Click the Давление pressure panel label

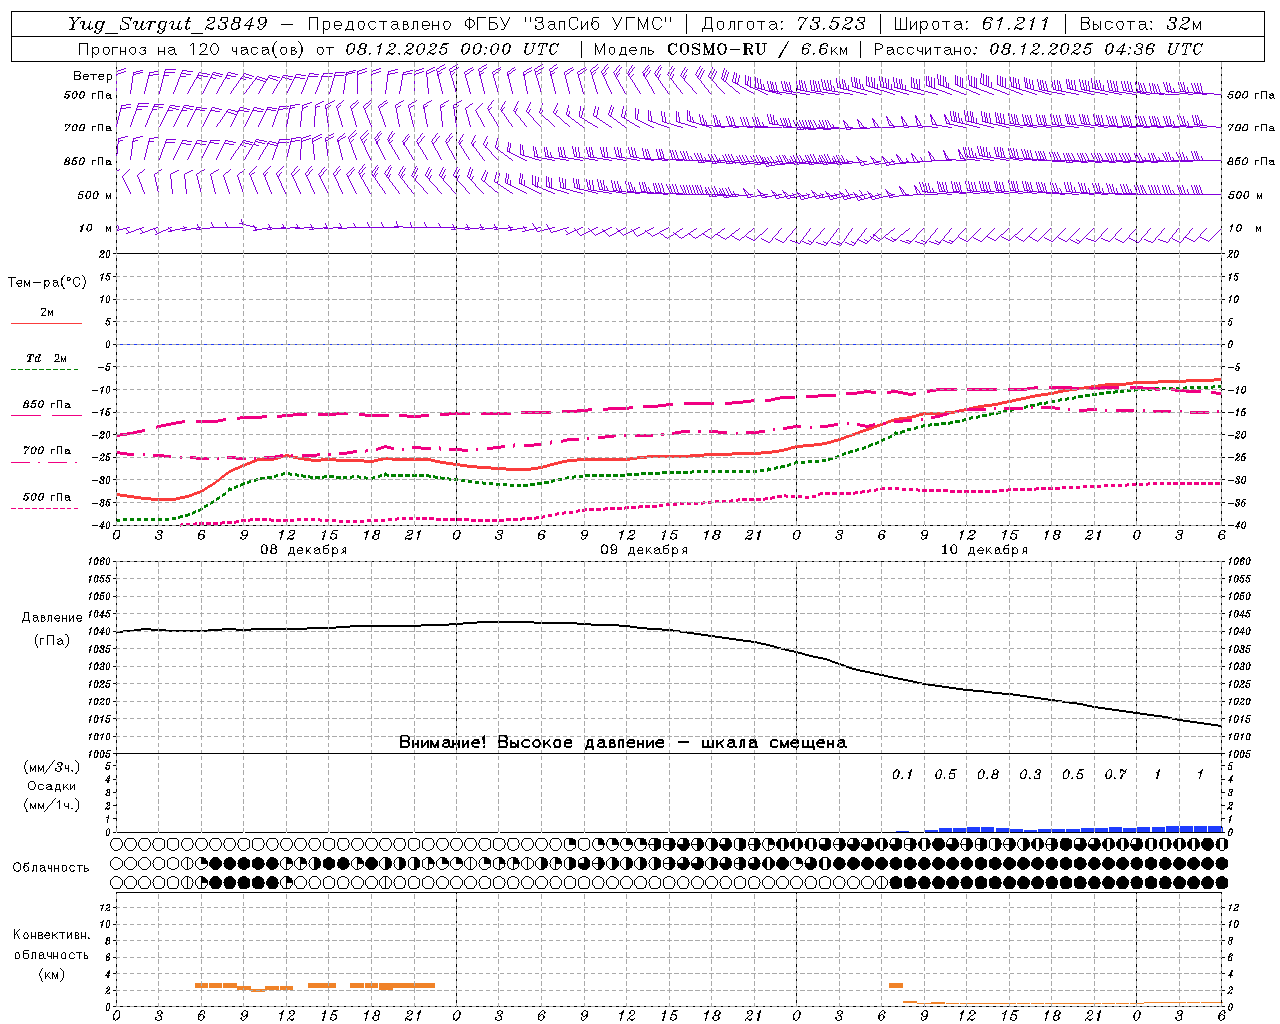point(52,618)
